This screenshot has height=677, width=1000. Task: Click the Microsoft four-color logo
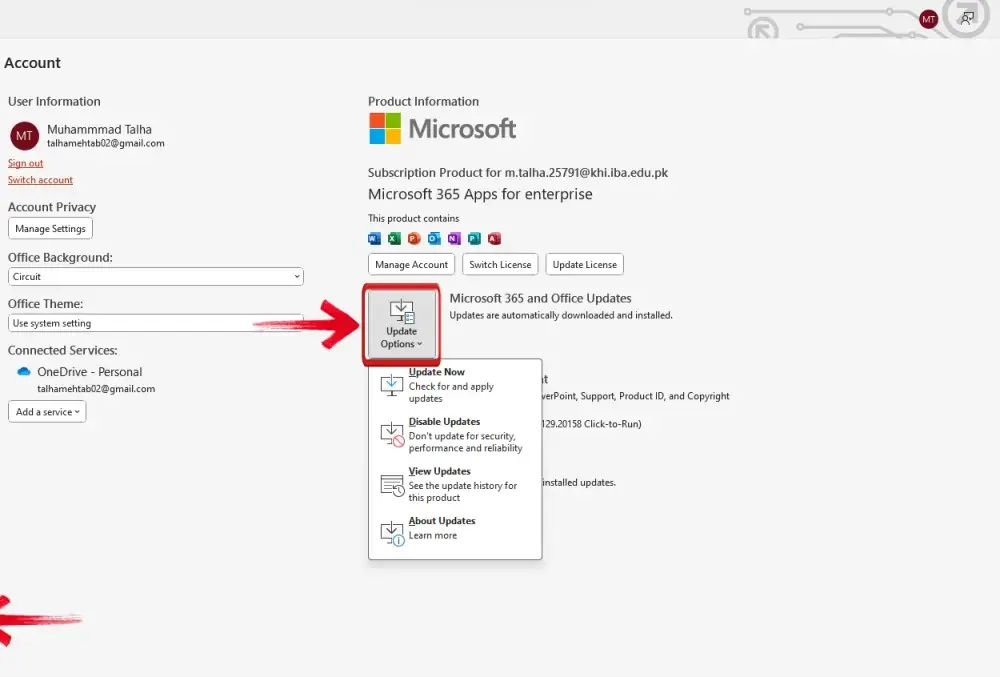click(x=385, y=128)
